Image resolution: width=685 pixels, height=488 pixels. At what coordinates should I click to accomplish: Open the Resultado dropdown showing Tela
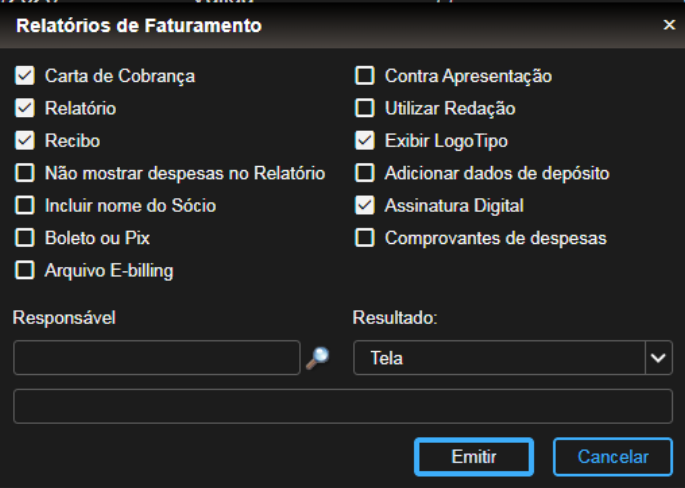pos(500,357)
